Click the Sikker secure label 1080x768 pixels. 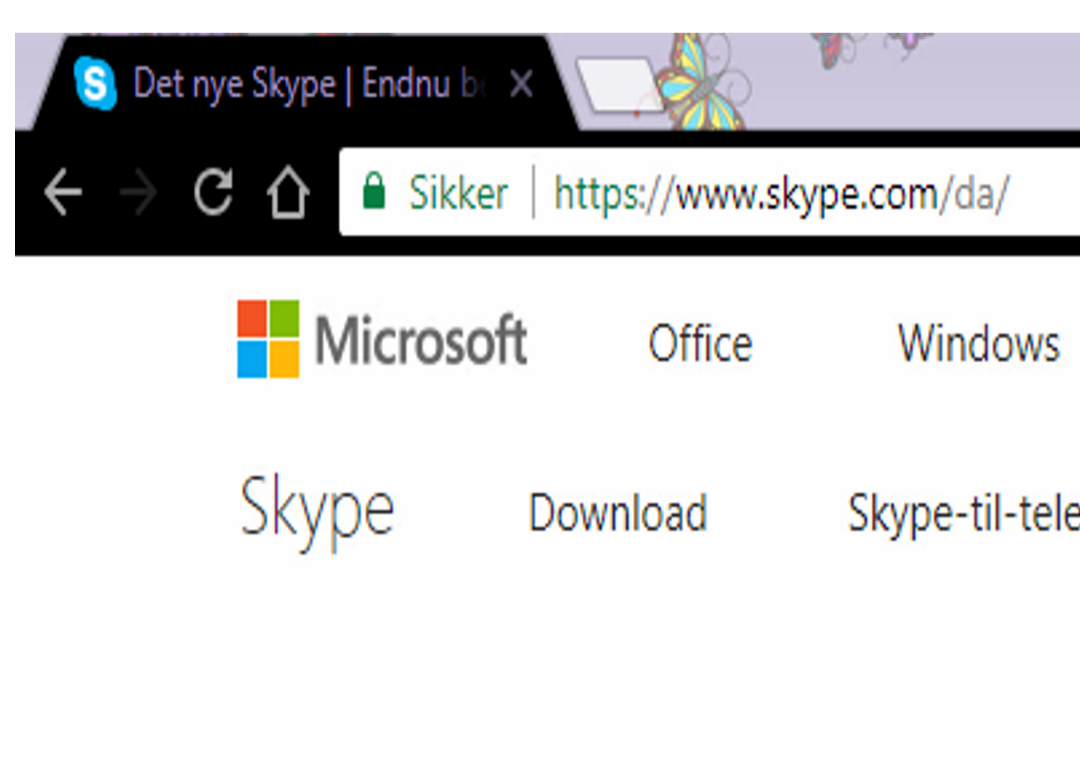click(458, 192)
